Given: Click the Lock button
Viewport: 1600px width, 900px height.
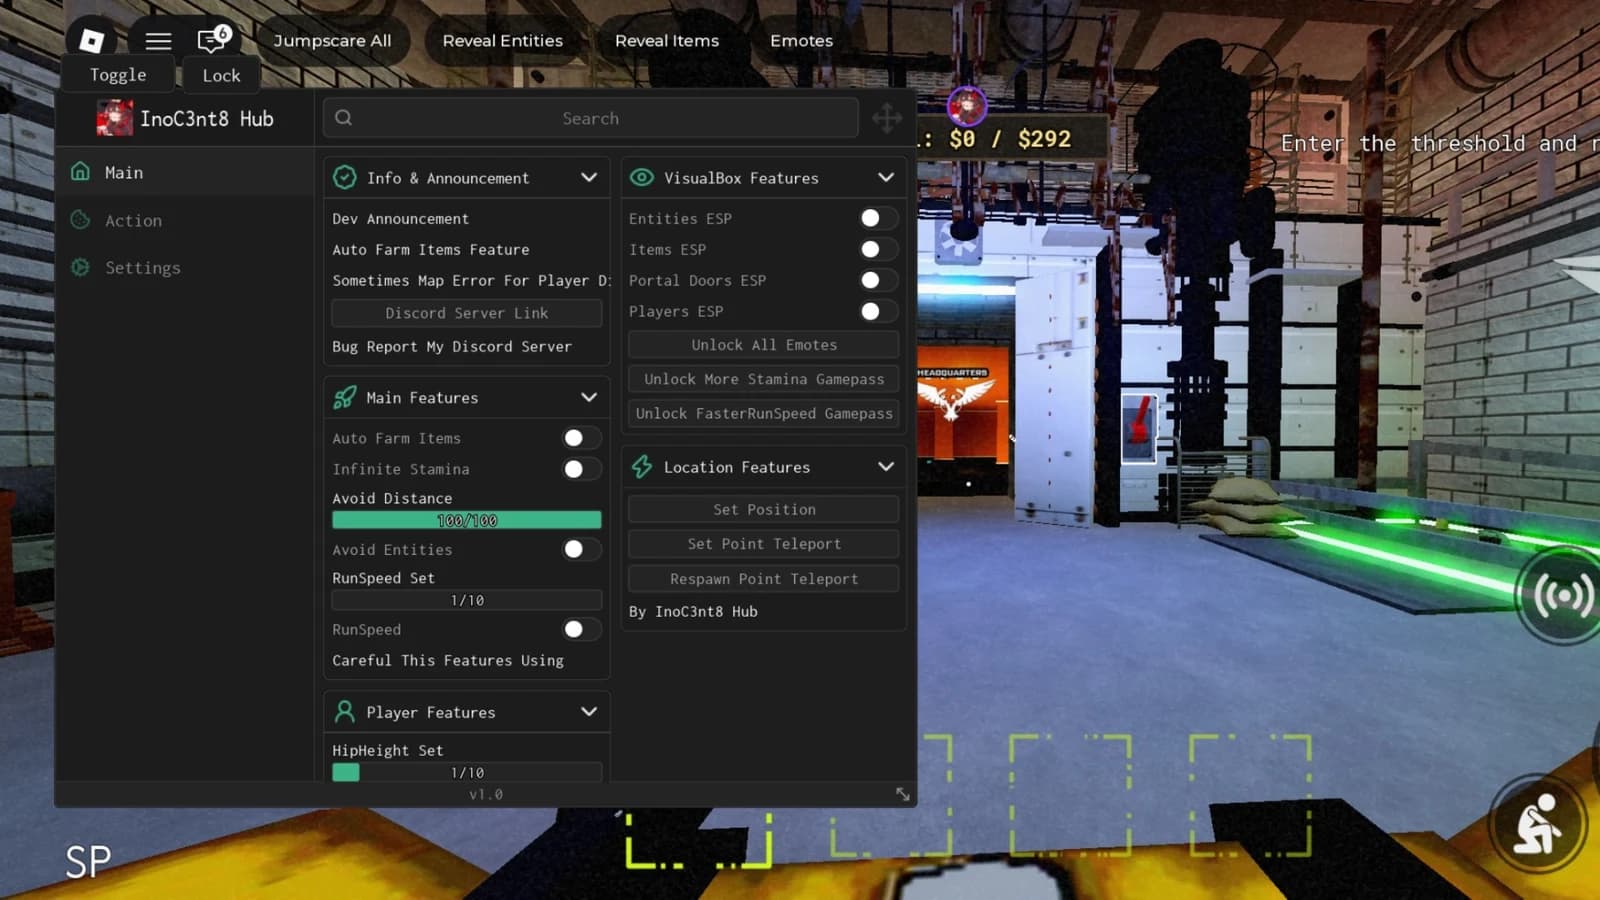Looking at the screenshot, I should click(221, 75).
